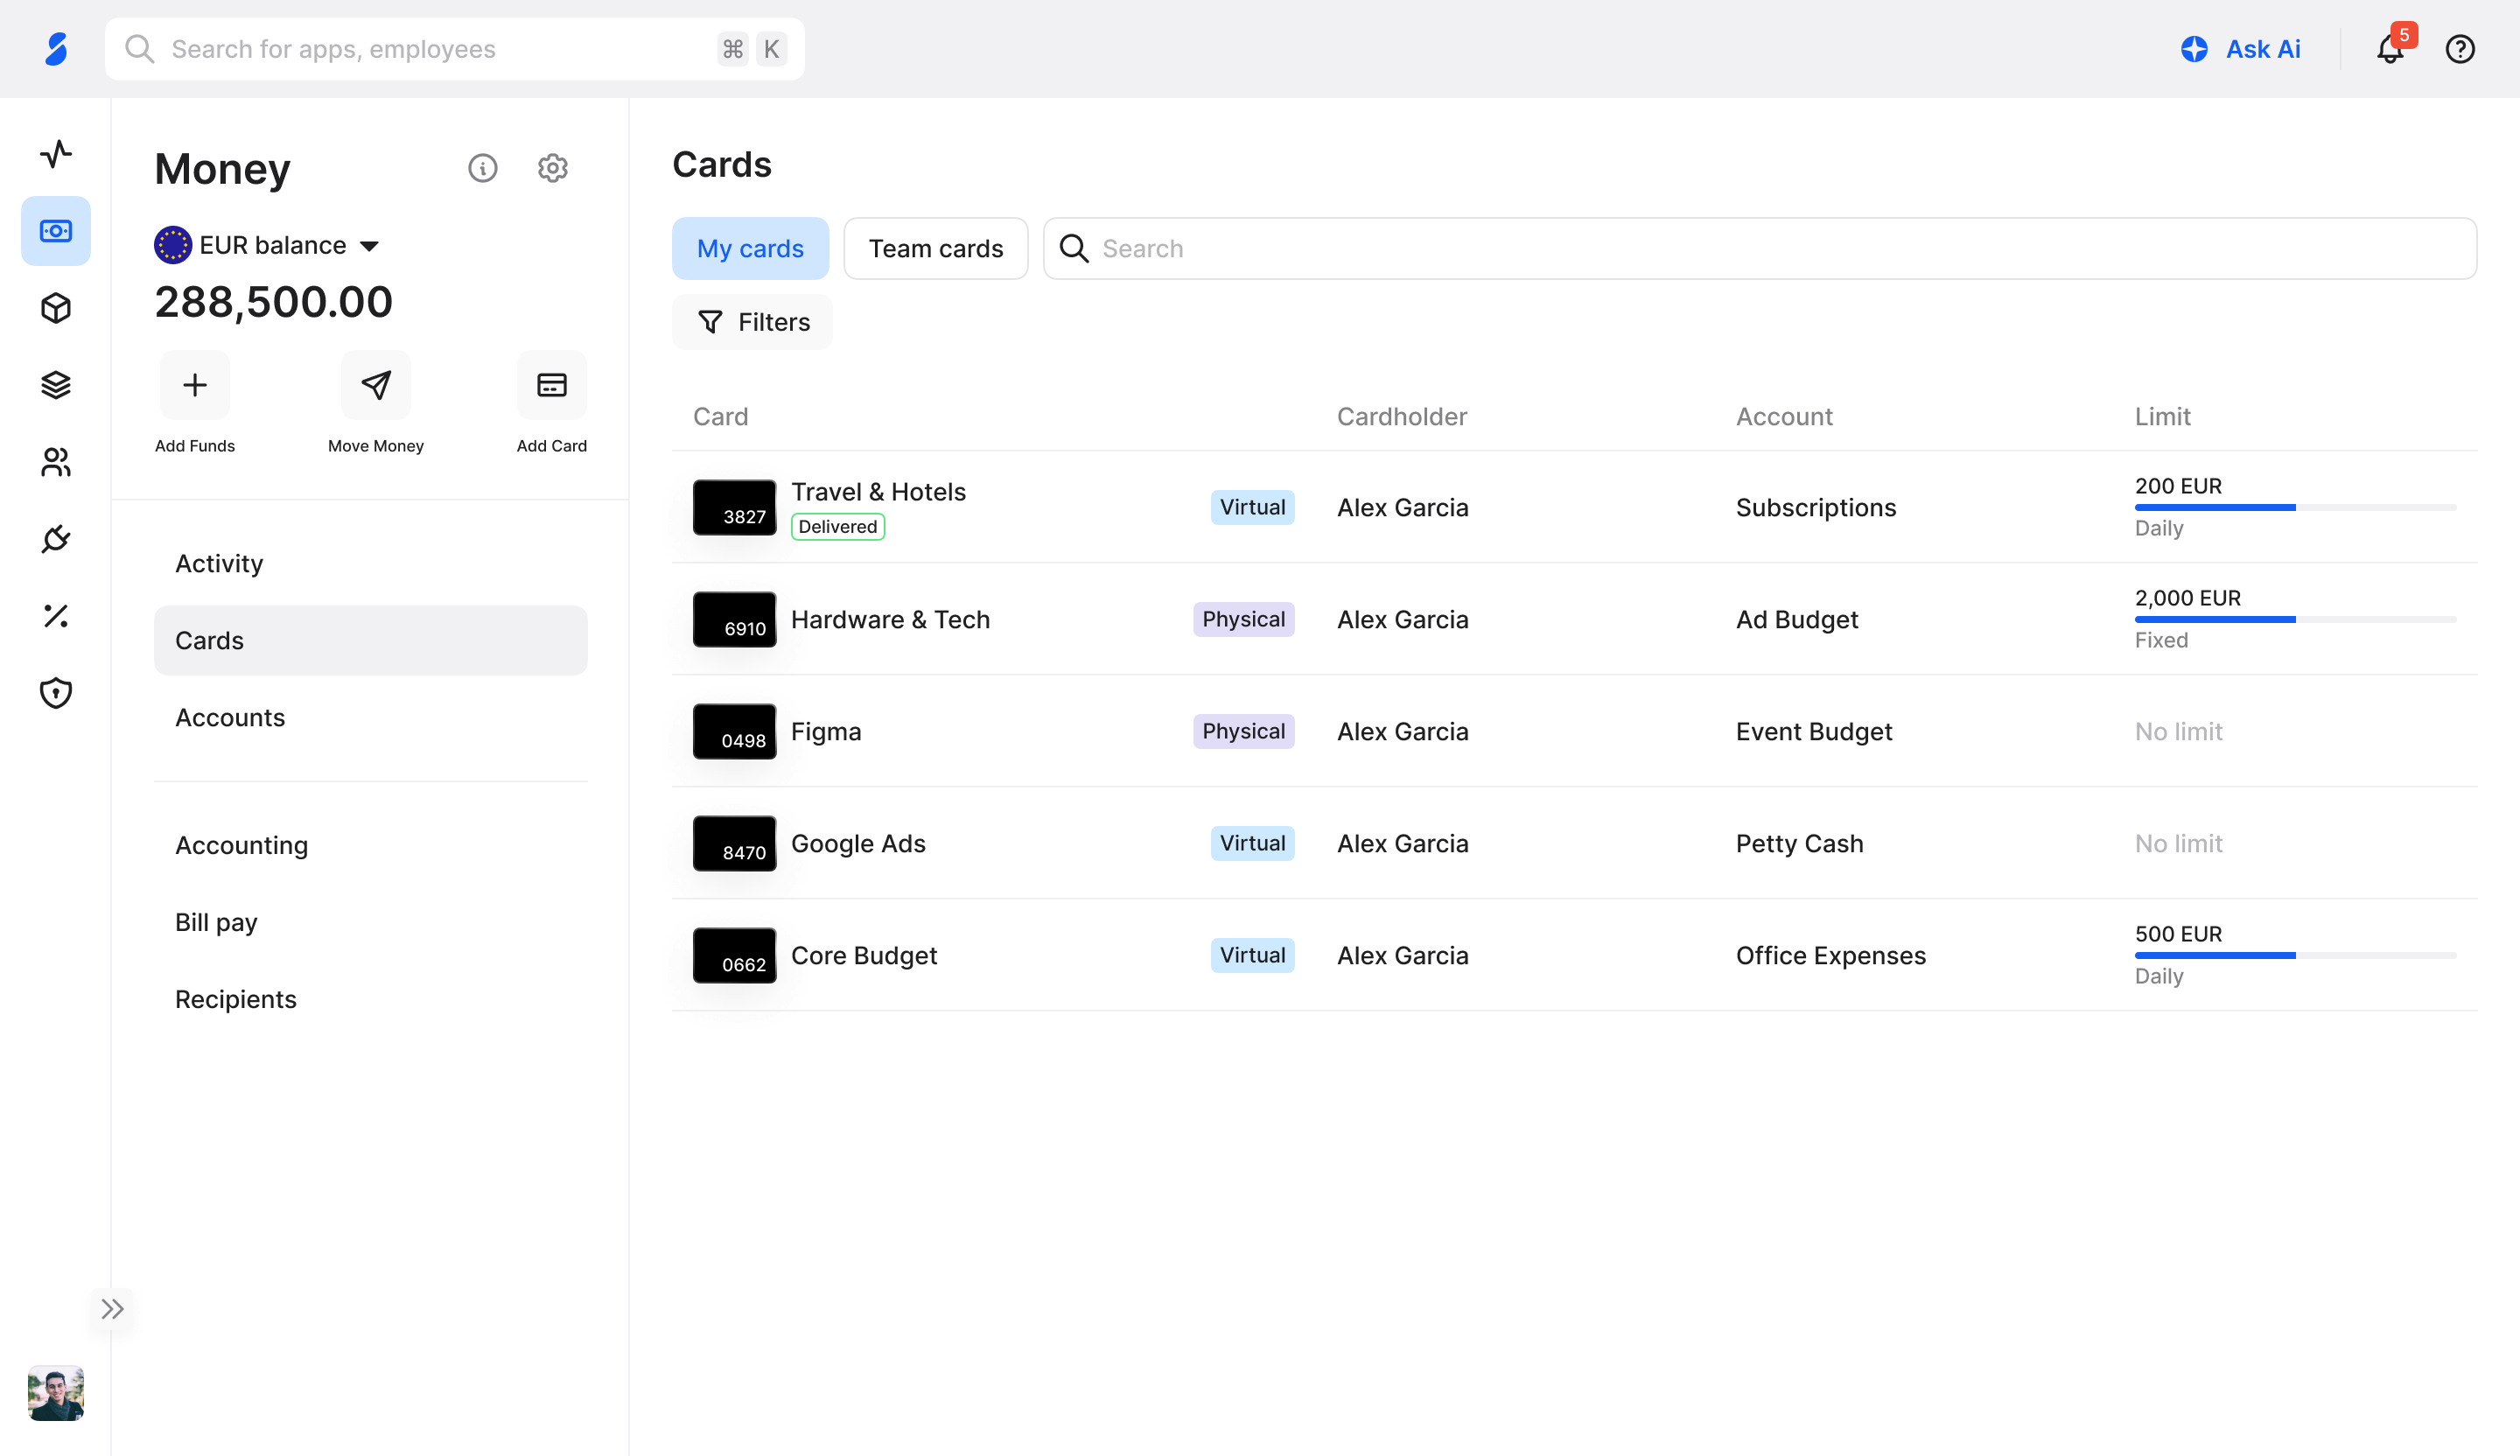The height and width of the screenshot is (1456, 2520).
Task: Click the Ask Ai button
Action: tap(2241, 49)
